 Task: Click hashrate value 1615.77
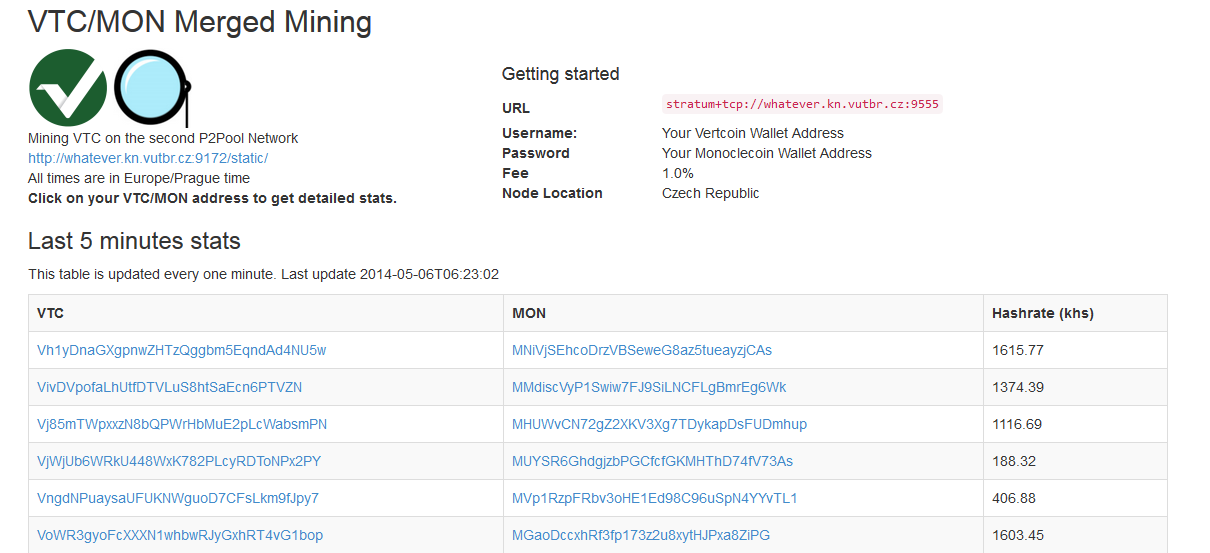click(1018, 350)
